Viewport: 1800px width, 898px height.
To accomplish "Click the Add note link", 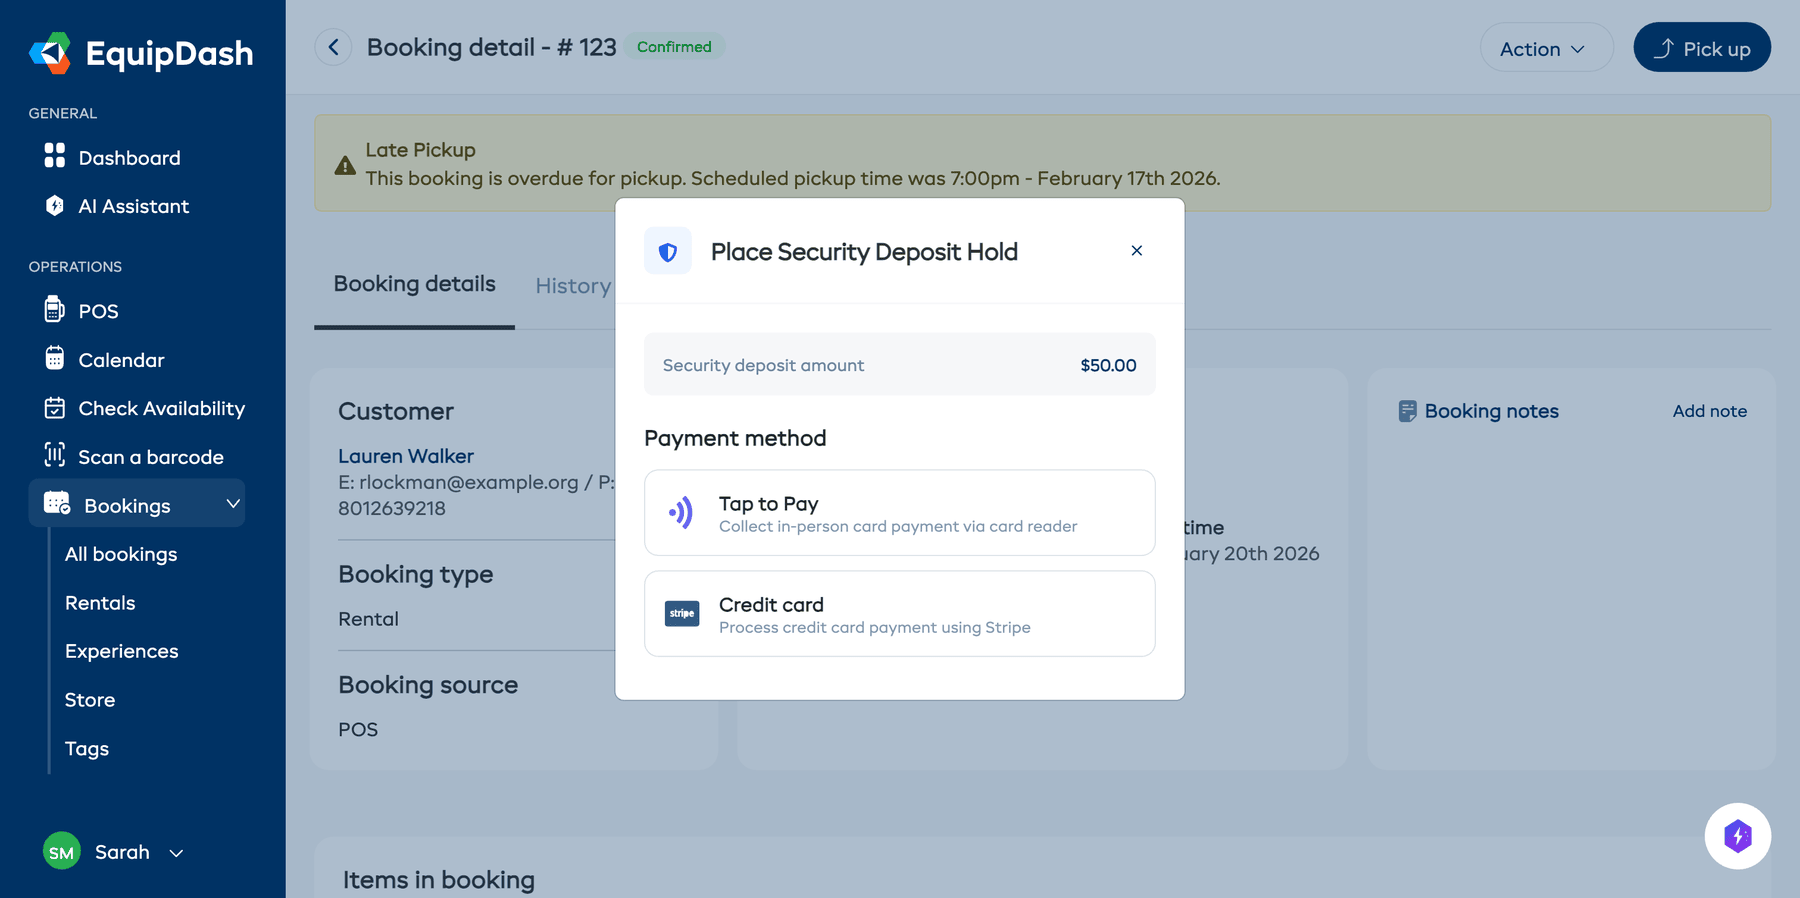I will pos(1710,411).
